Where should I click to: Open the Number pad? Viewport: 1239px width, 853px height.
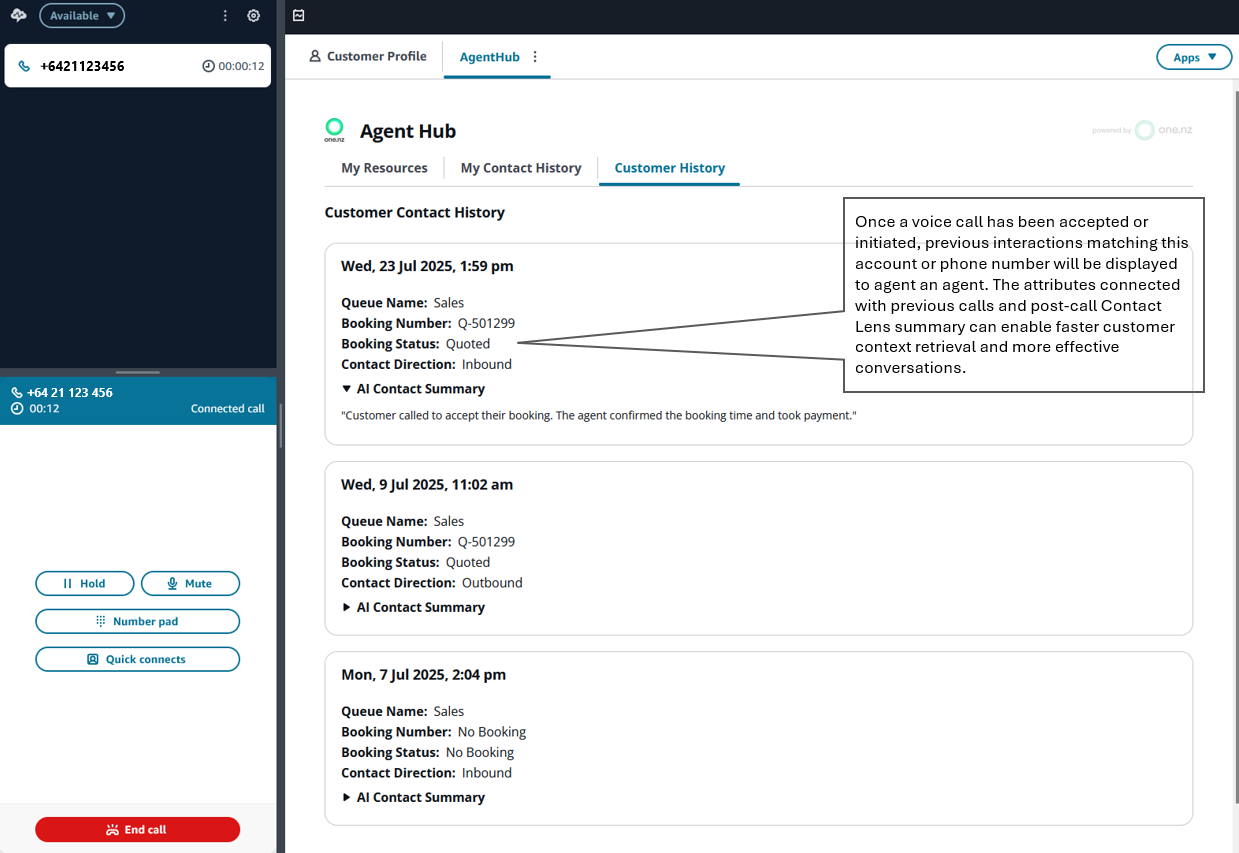pyautogui.click(x=137, y=621)
